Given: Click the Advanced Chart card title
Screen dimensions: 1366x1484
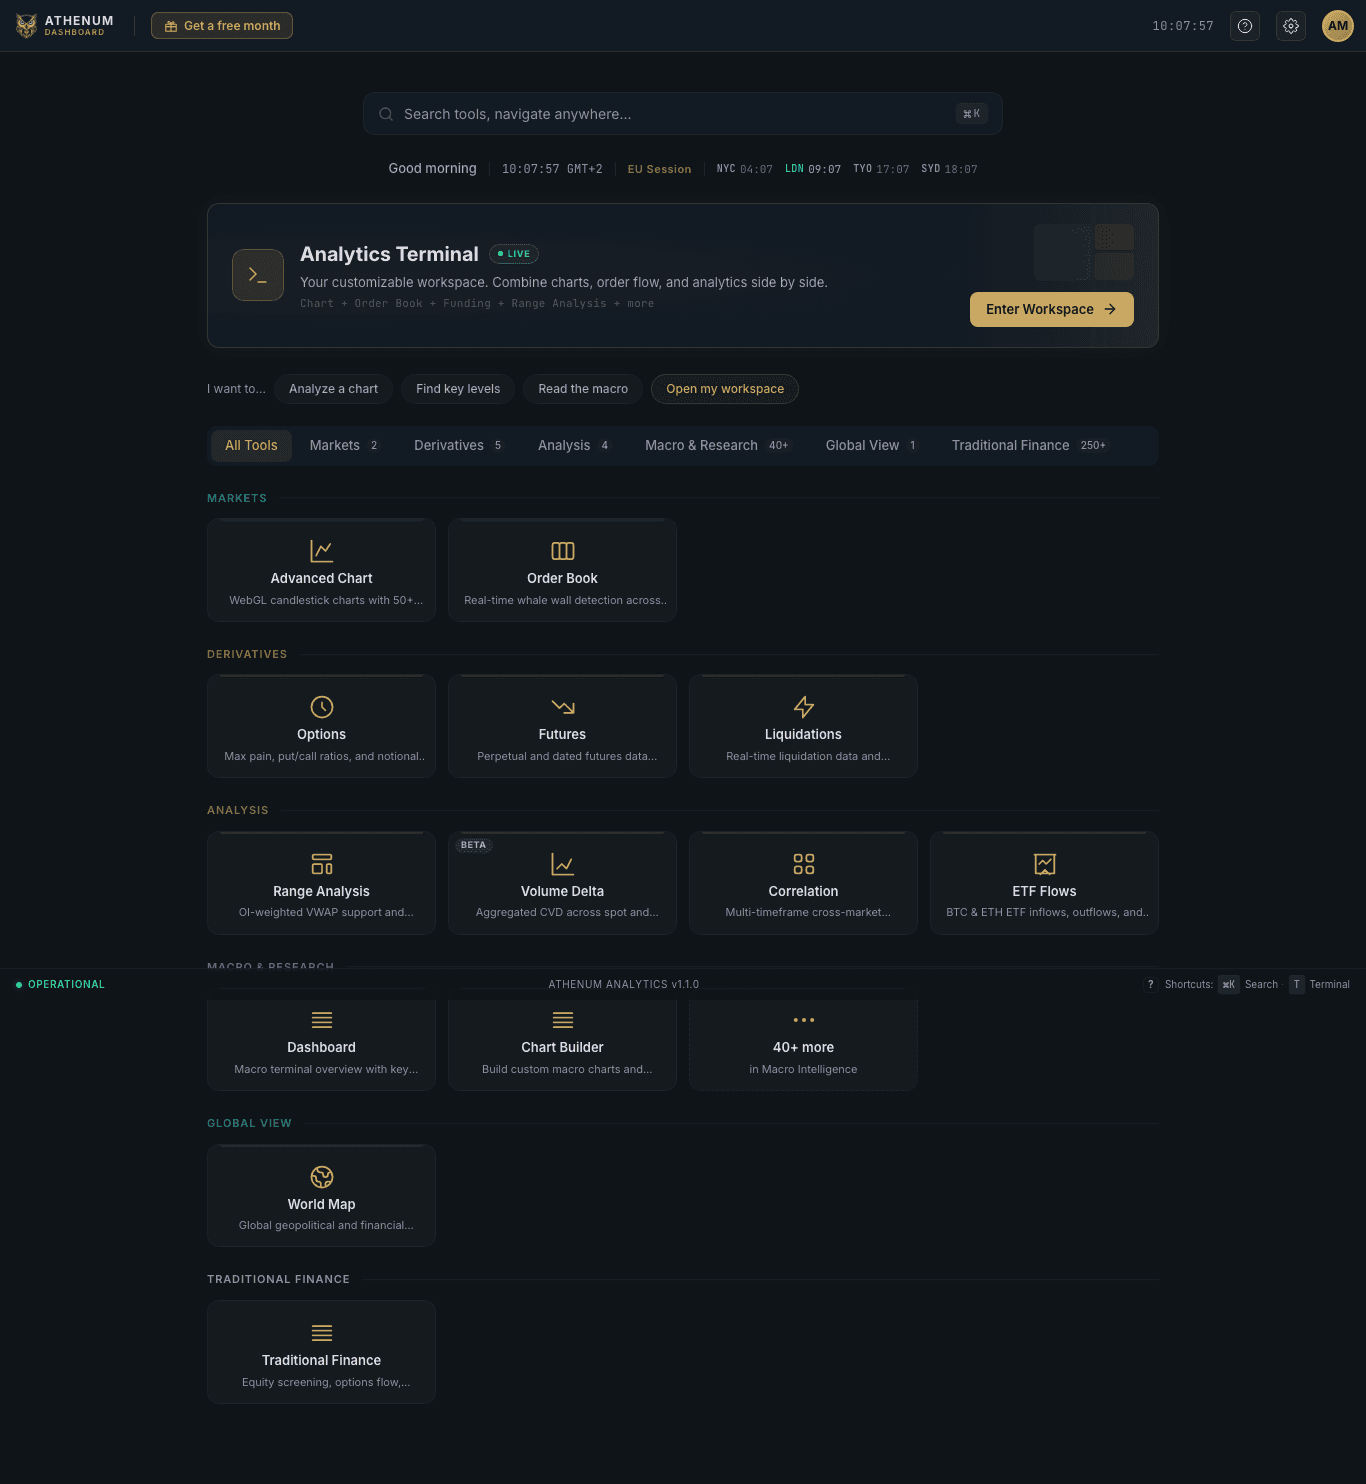Looking at the screenshot, I should [x=321, y=578].
